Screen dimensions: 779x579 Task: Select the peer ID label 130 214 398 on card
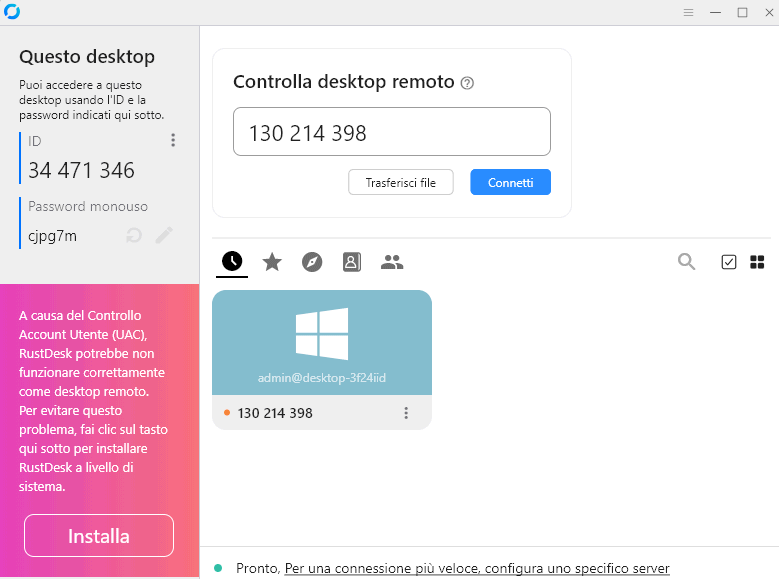coord(275,413)
